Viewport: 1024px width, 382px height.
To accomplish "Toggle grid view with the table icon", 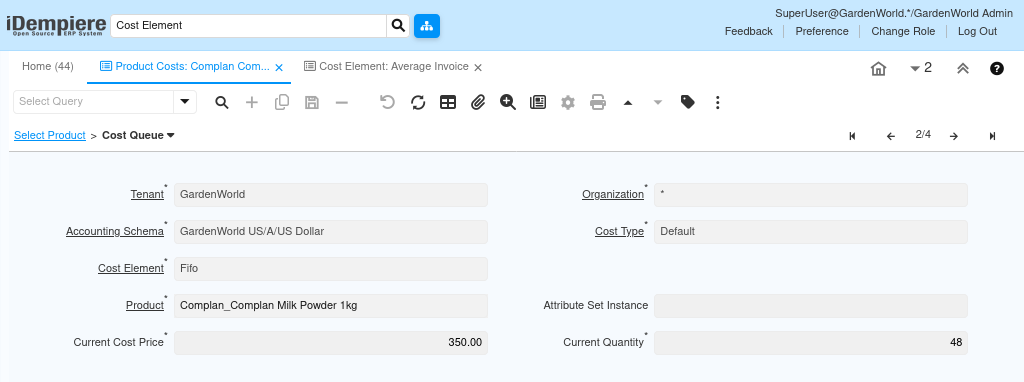I will tap(448, 103).
